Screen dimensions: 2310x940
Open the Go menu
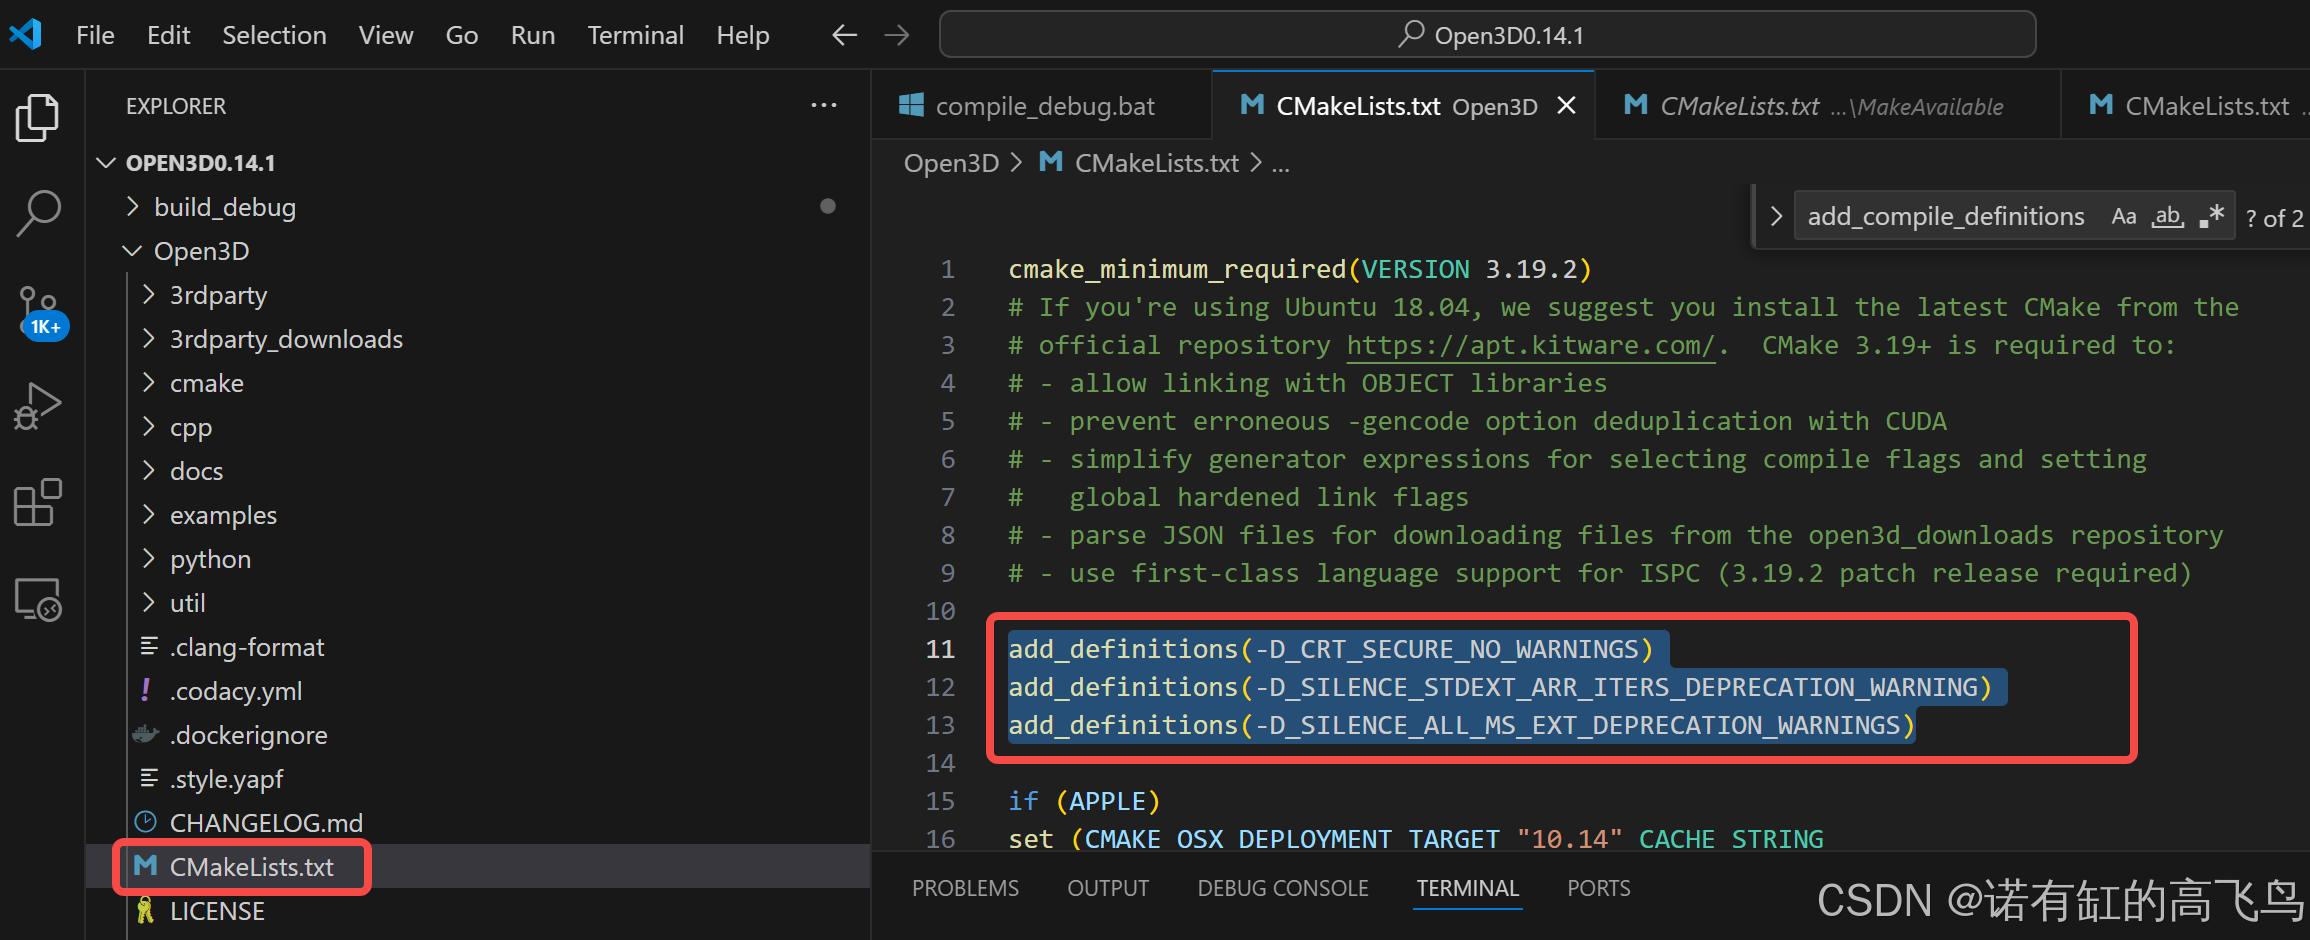[461, 35]
